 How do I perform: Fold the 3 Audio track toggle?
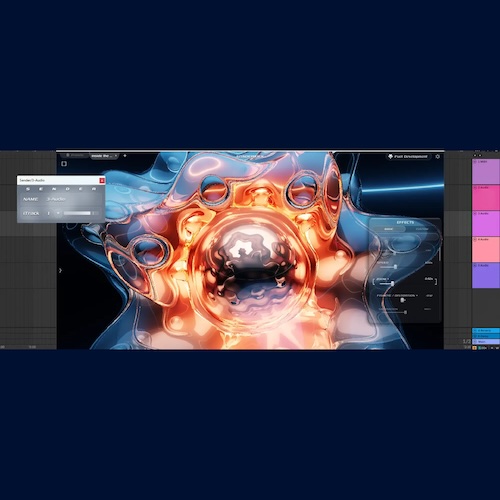pyautogui.click(x=475, y=214)
